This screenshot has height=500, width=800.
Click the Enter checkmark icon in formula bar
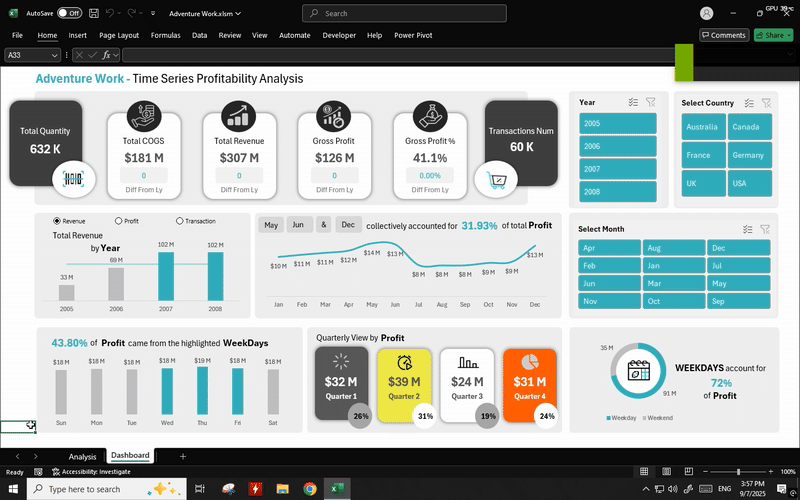92,55
